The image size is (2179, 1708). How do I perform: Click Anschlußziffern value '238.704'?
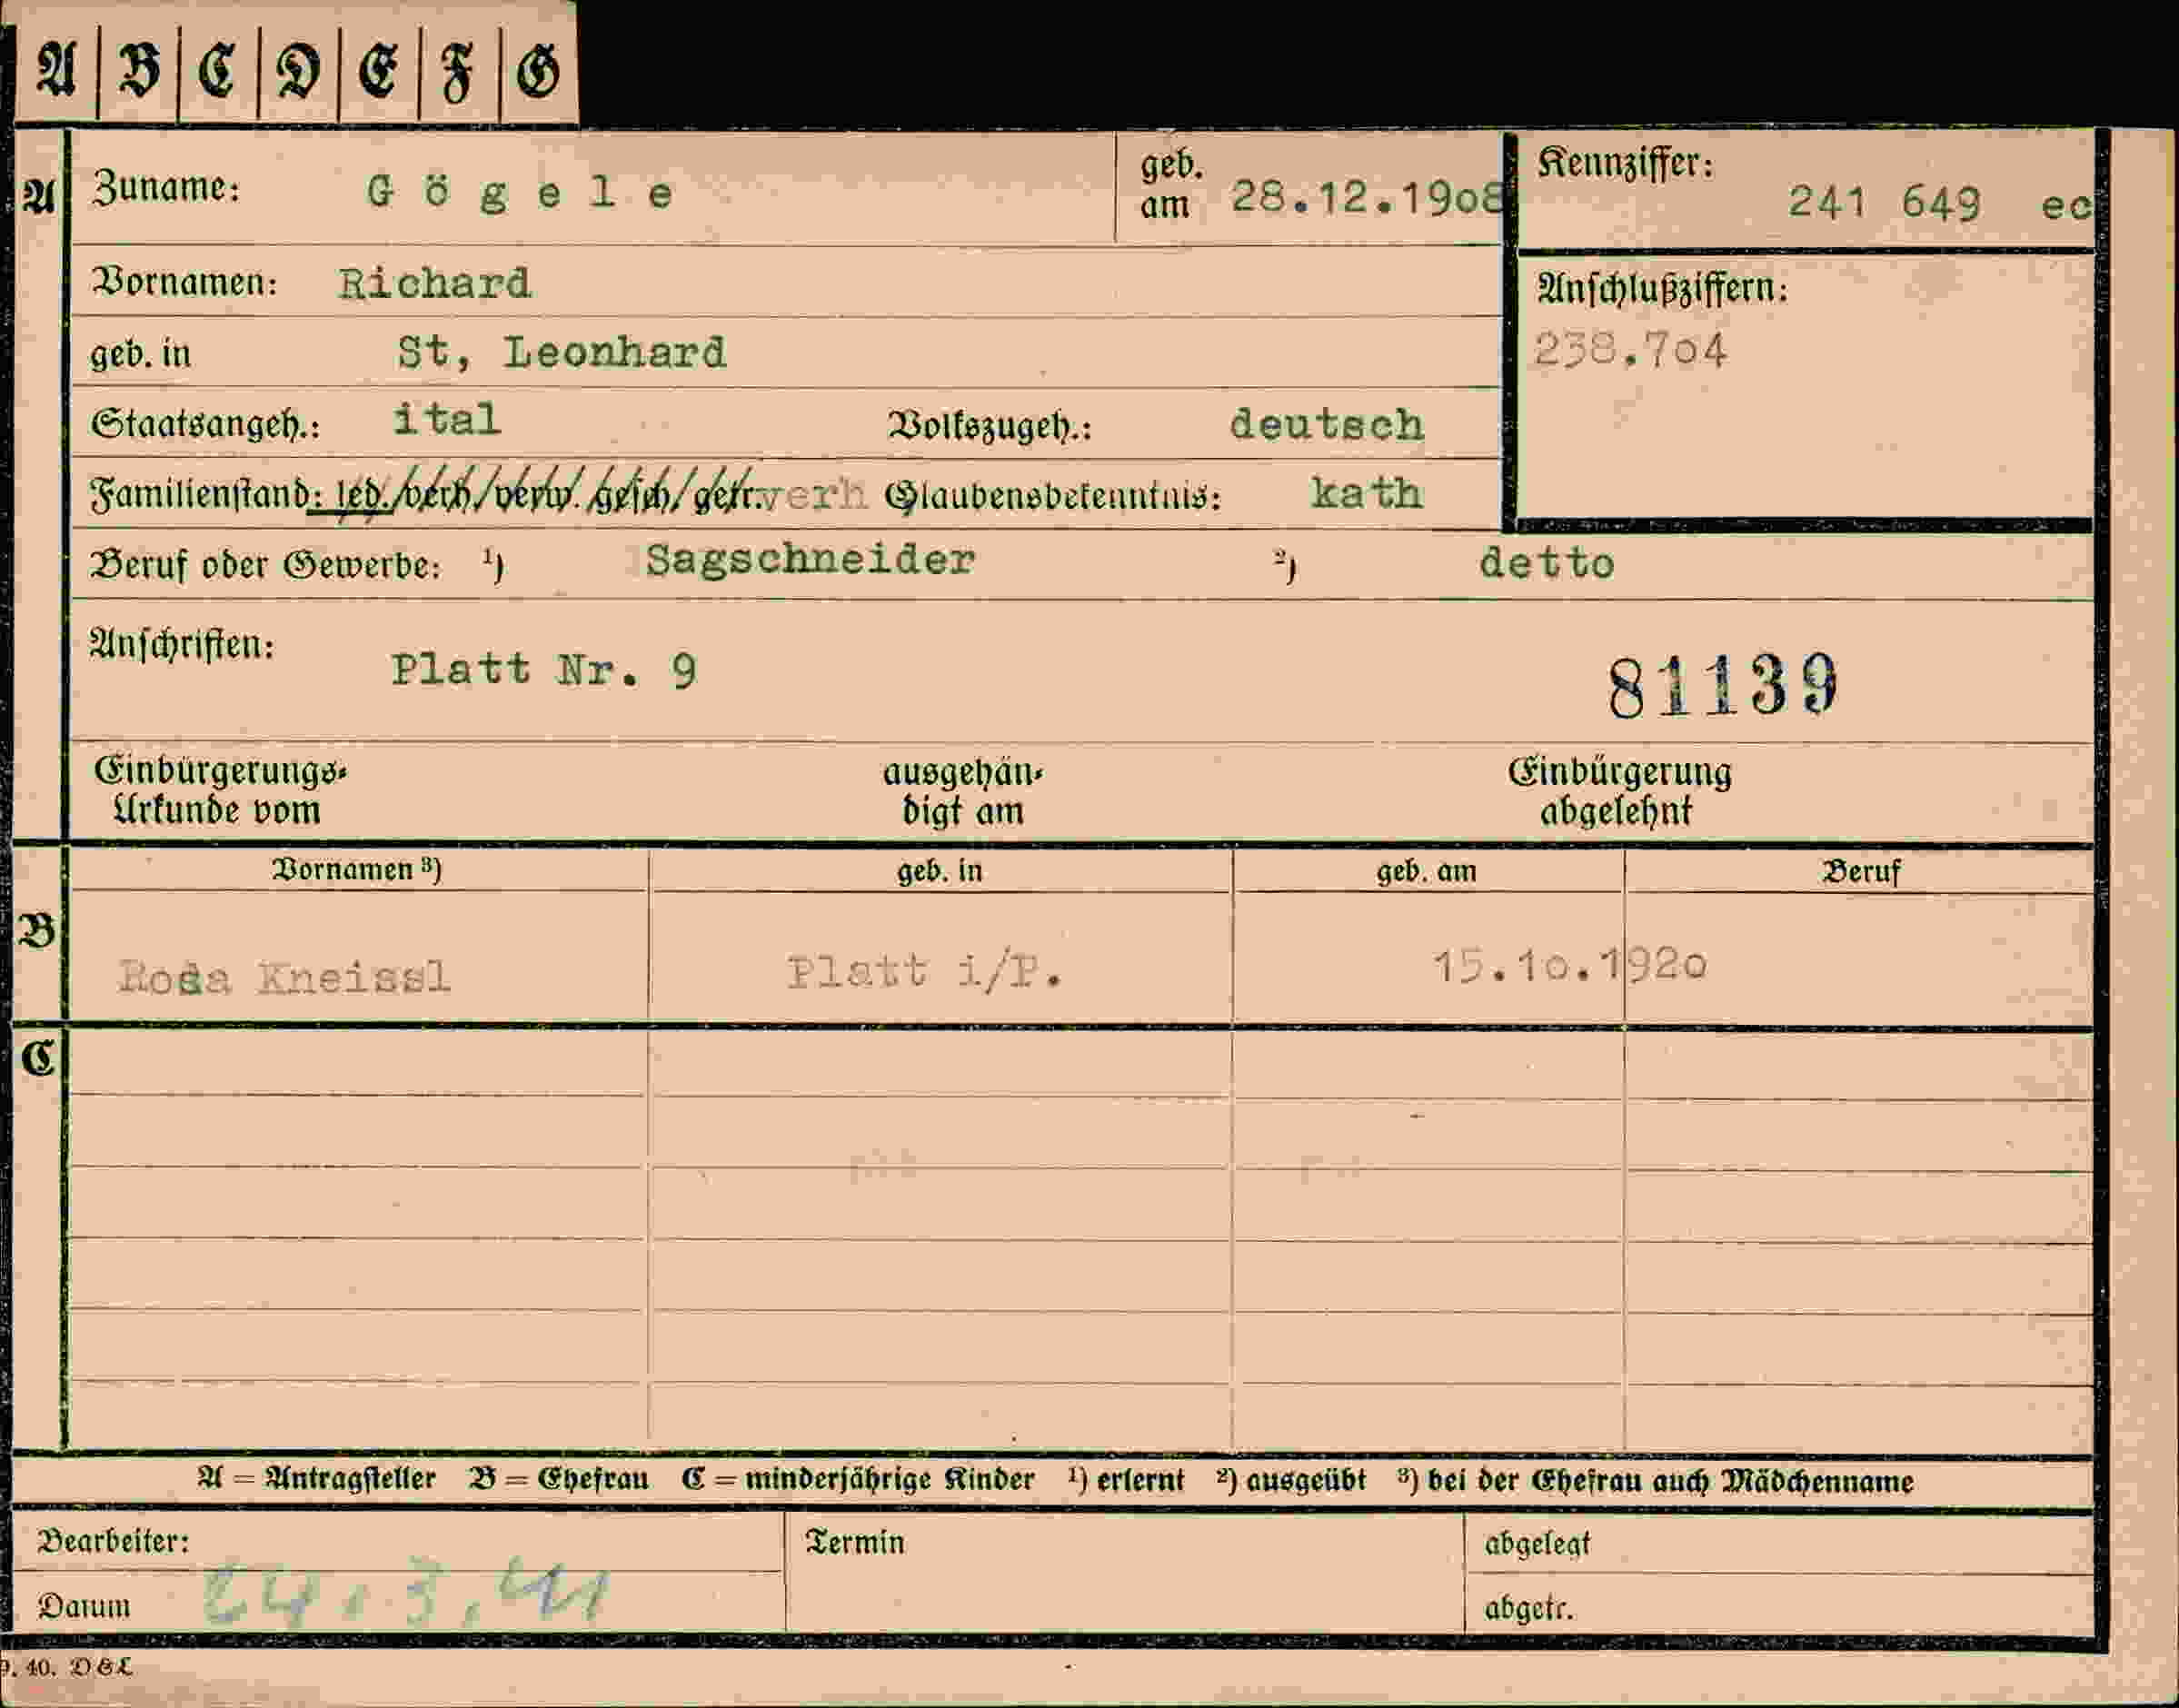[1630, 351]
